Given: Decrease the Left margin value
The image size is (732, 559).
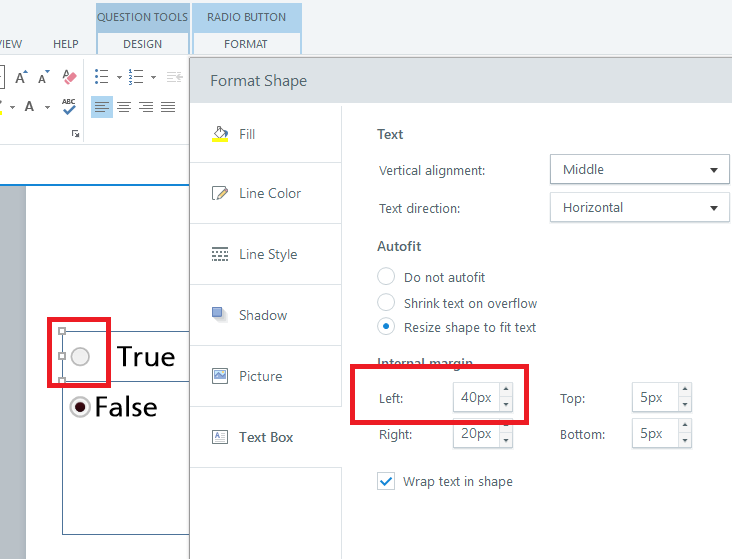Looking at the screenshot, I should click(x=506, y=404).
